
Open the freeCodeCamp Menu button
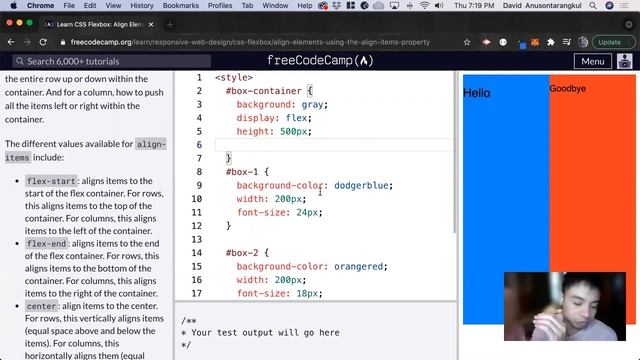[x=593, y=61]
